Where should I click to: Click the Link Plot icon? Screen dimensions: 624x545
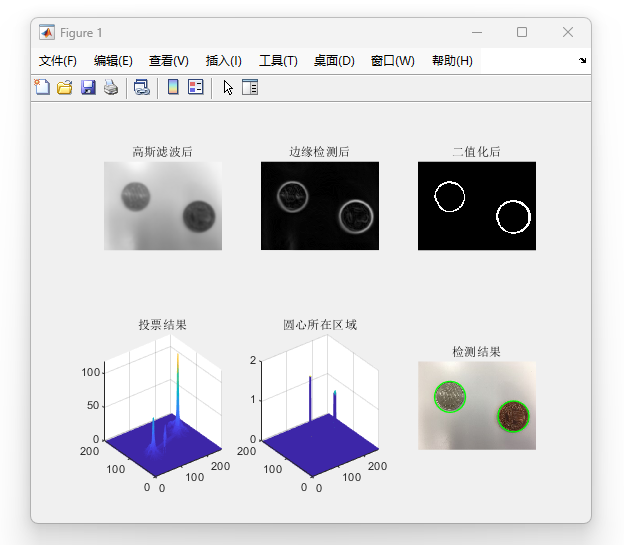142,88
